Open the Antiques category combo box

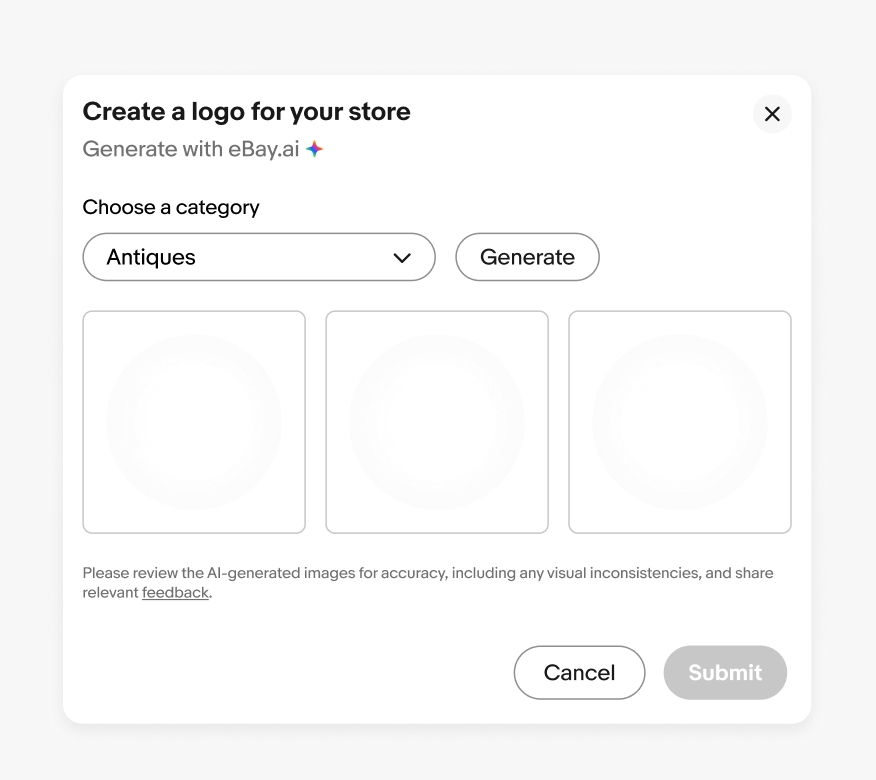(x=258, y=257)
